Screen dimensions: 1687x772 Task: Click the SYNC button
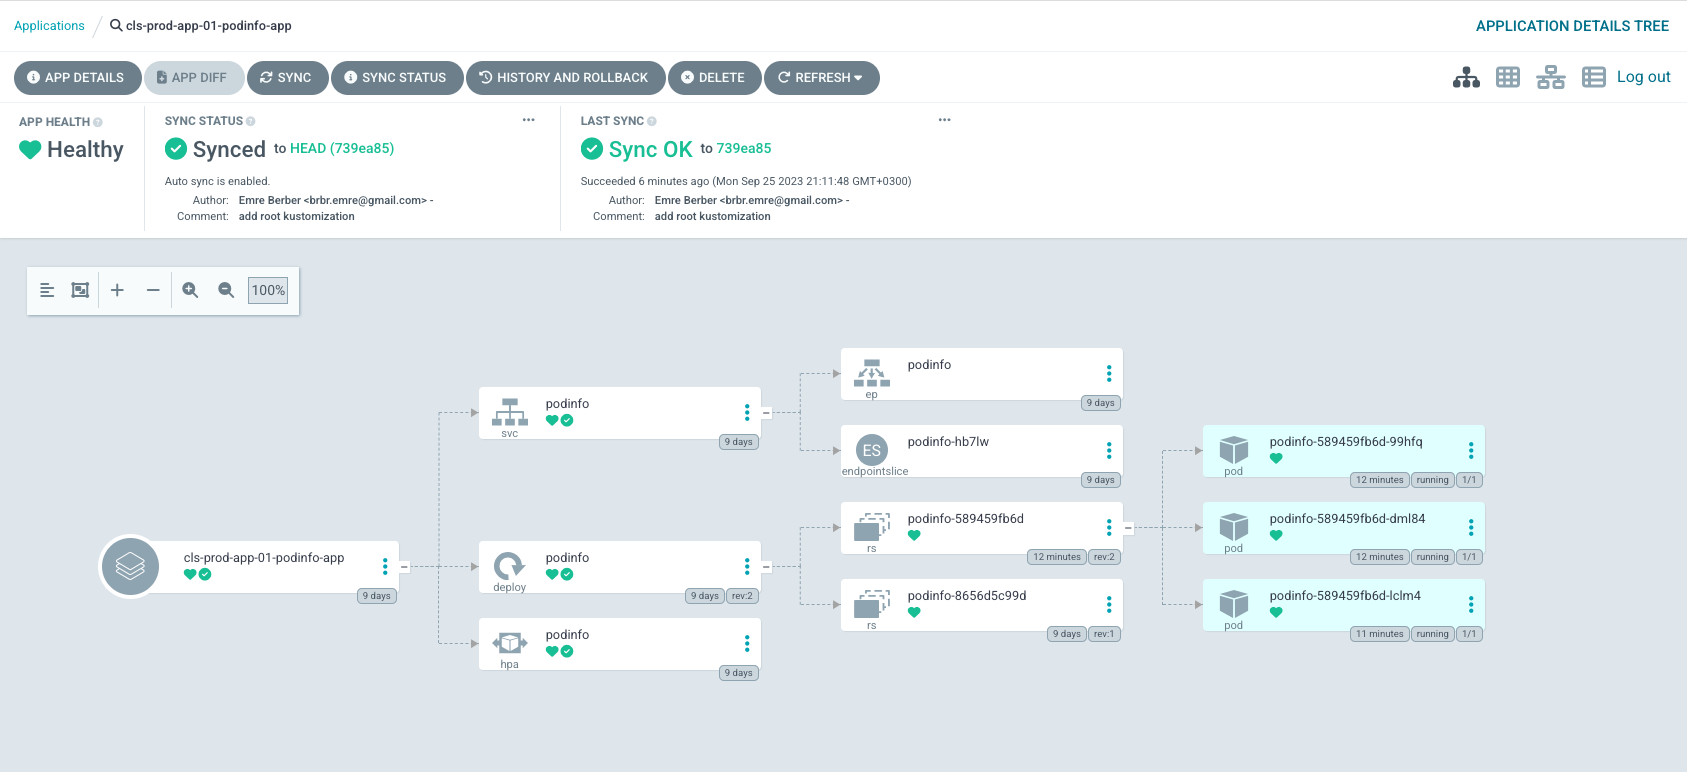tap(287, 78)
